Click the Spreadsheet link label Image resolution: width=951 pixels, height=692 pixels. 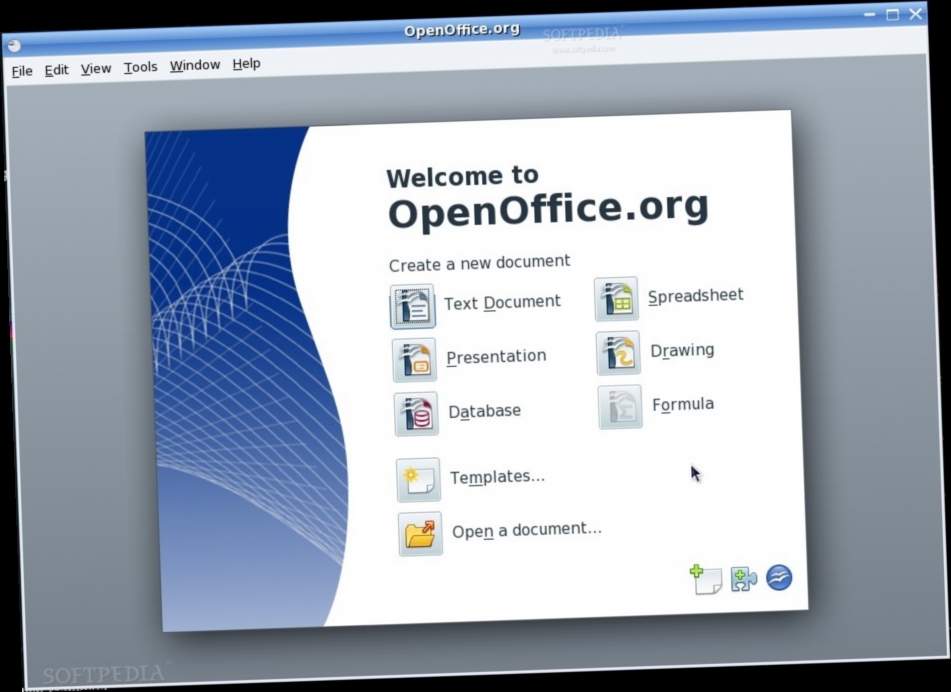(695, 295)
